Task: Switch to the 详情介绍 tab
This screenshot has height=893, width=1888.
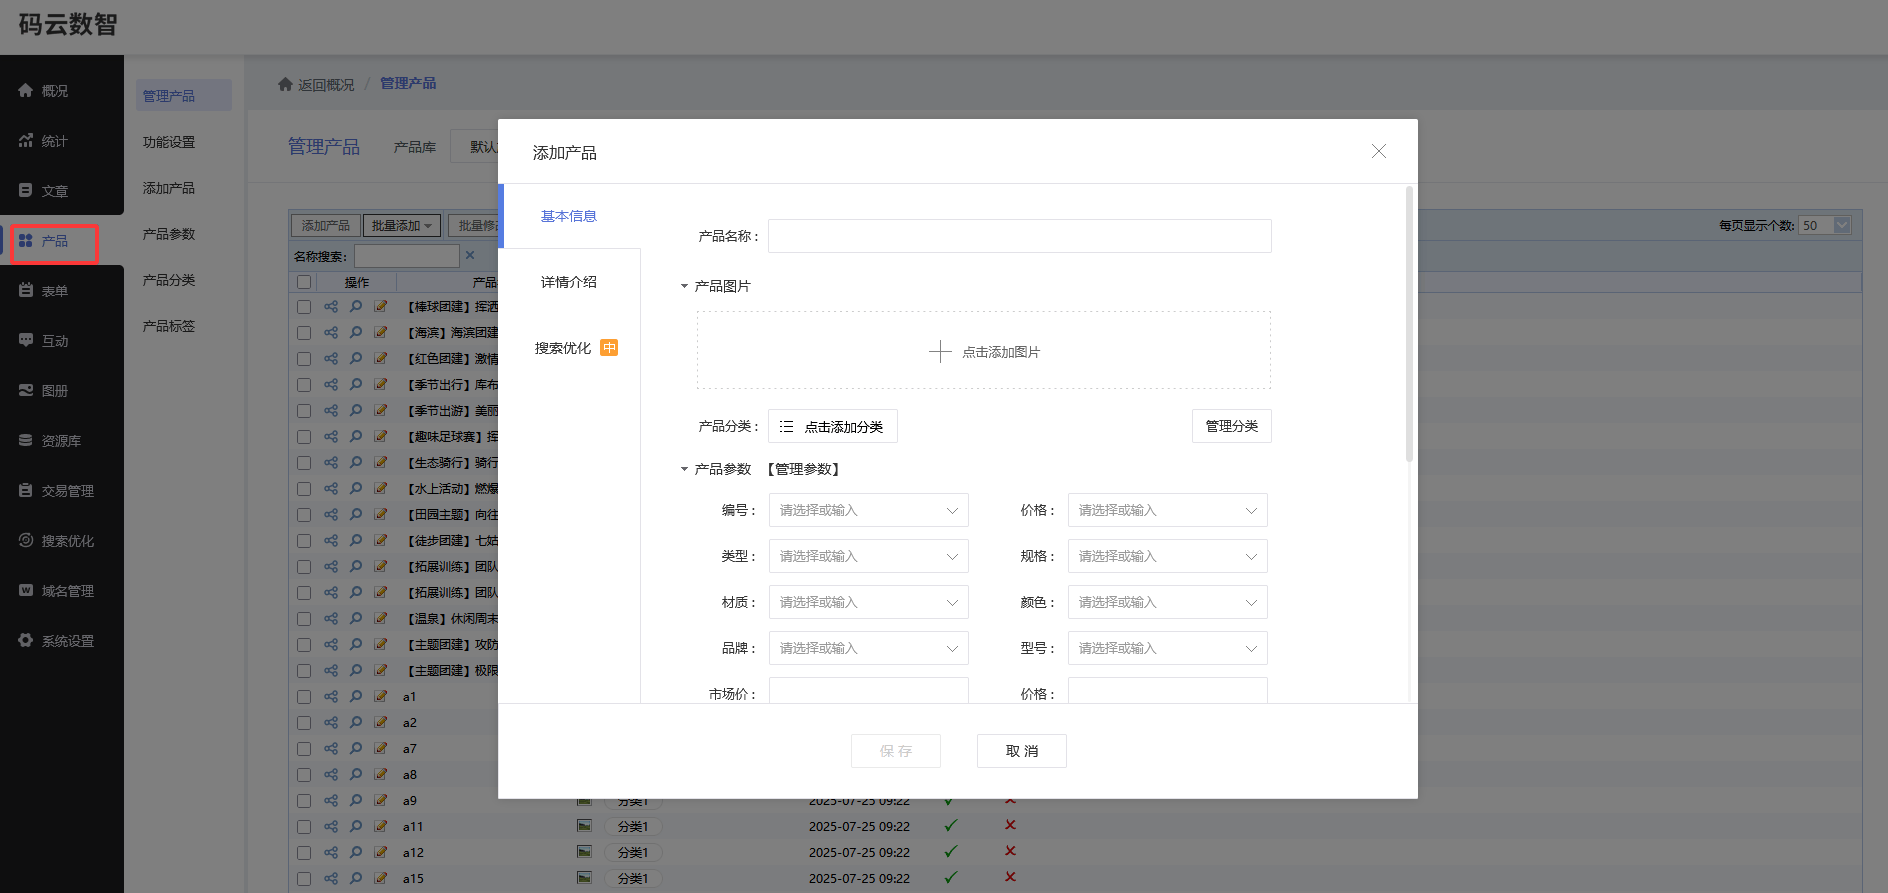Action: 569,282
